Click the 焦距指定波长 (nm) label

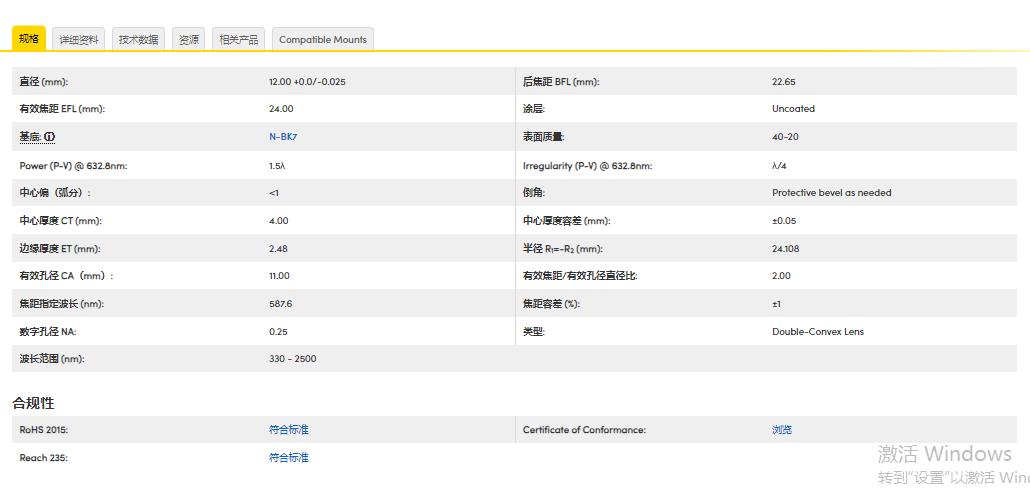62,304
